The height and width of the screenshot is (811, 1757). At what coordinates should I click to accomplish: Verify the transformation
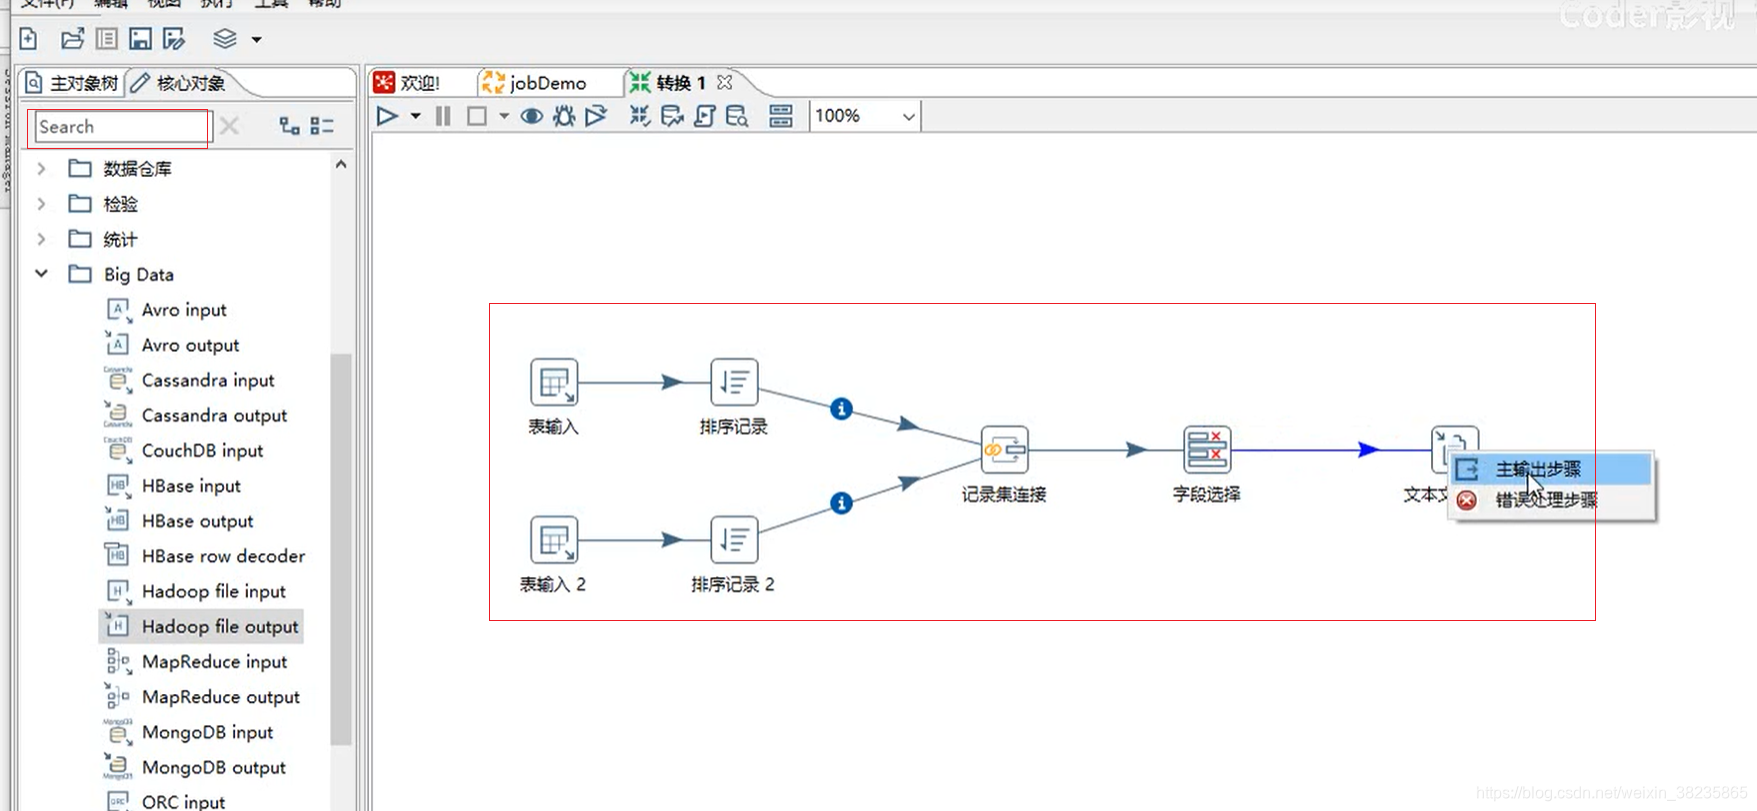click(640, 116)
